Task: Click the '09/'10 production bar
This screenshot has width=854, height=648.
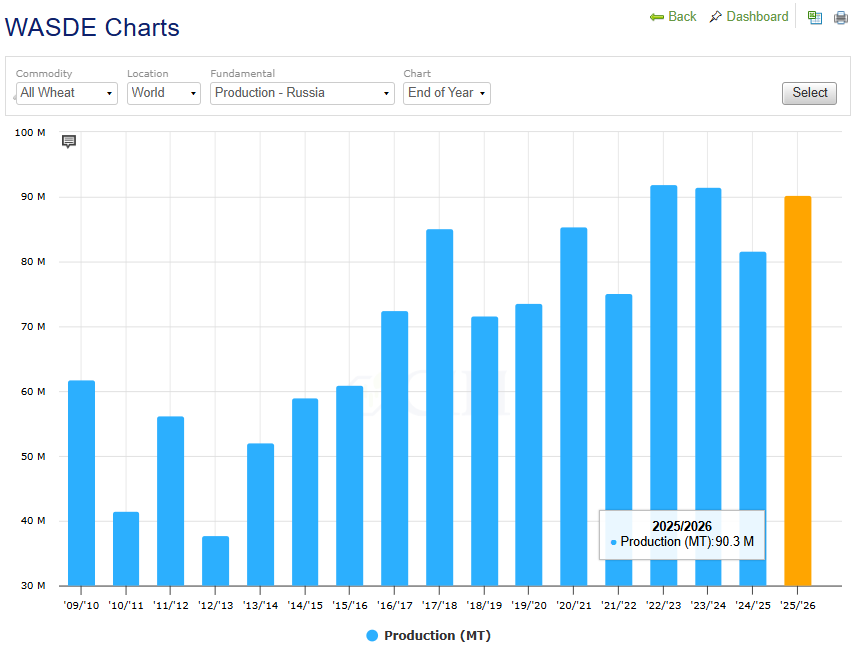Action: pos(81,483)
